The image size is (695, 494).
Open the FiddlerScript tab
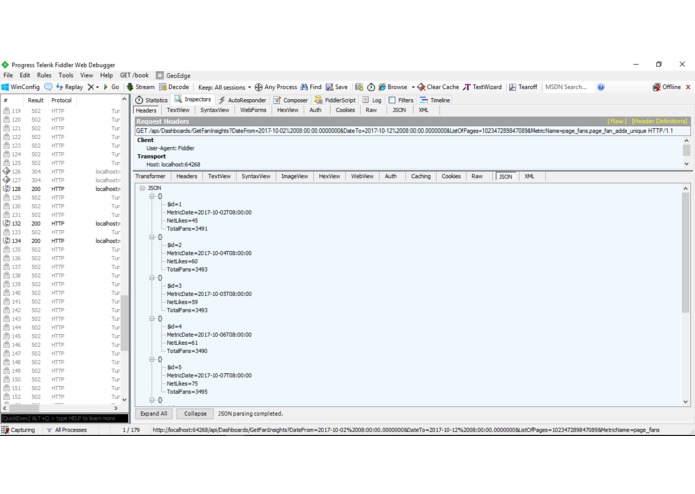(335, 100)
